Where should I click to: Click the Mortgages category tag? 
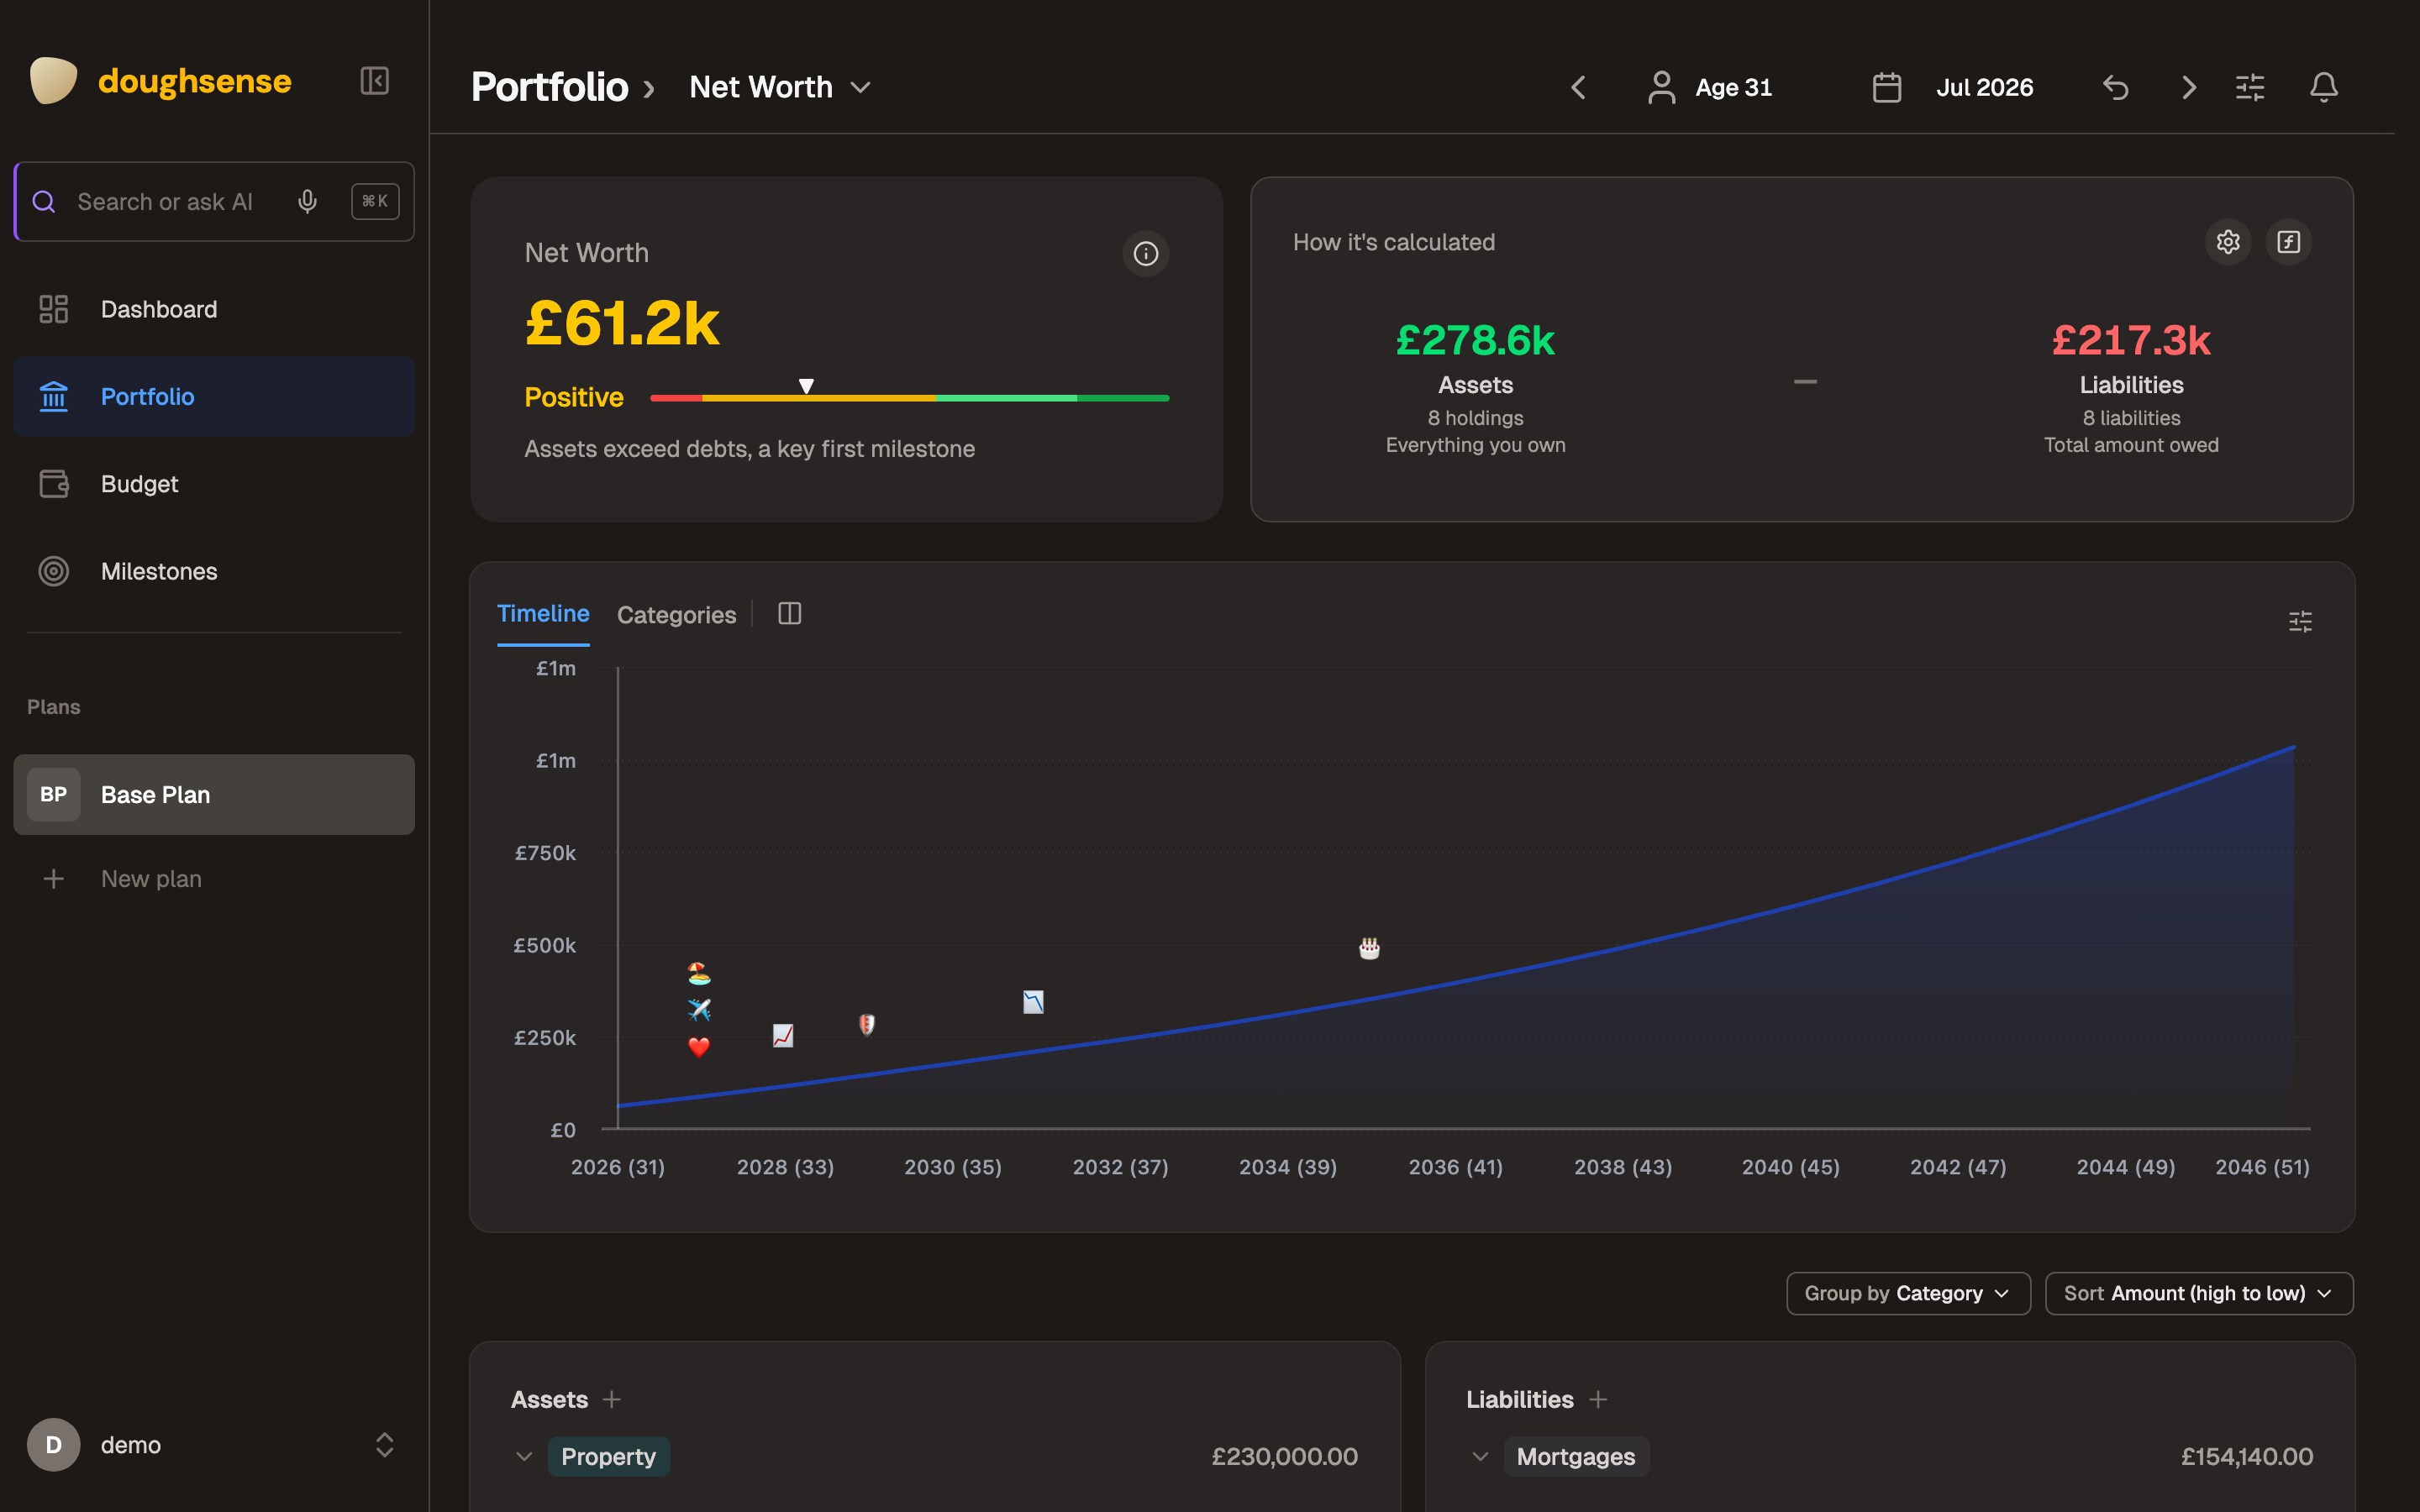pyautogui.click(x=1576, y=1456)
